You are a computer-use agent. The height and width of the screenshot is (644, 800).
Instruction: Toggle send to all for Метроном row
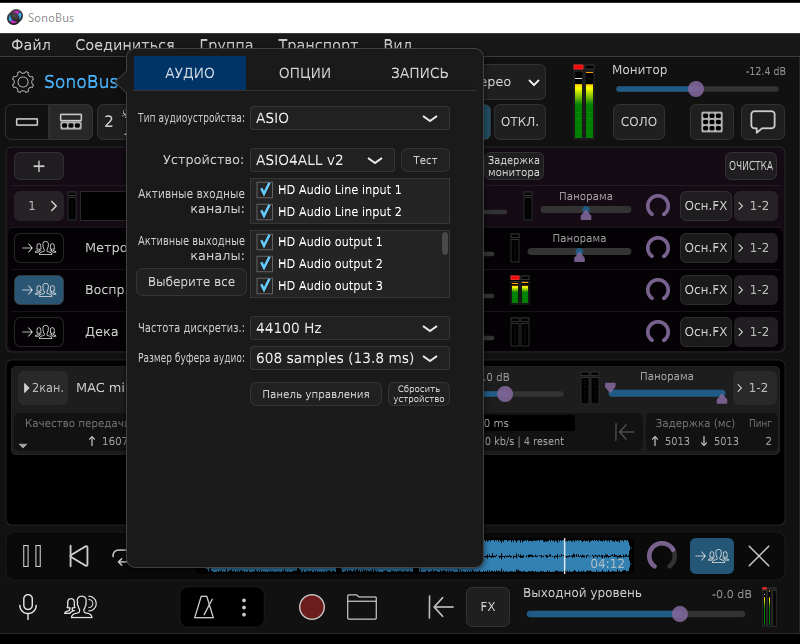pos(39,248)
